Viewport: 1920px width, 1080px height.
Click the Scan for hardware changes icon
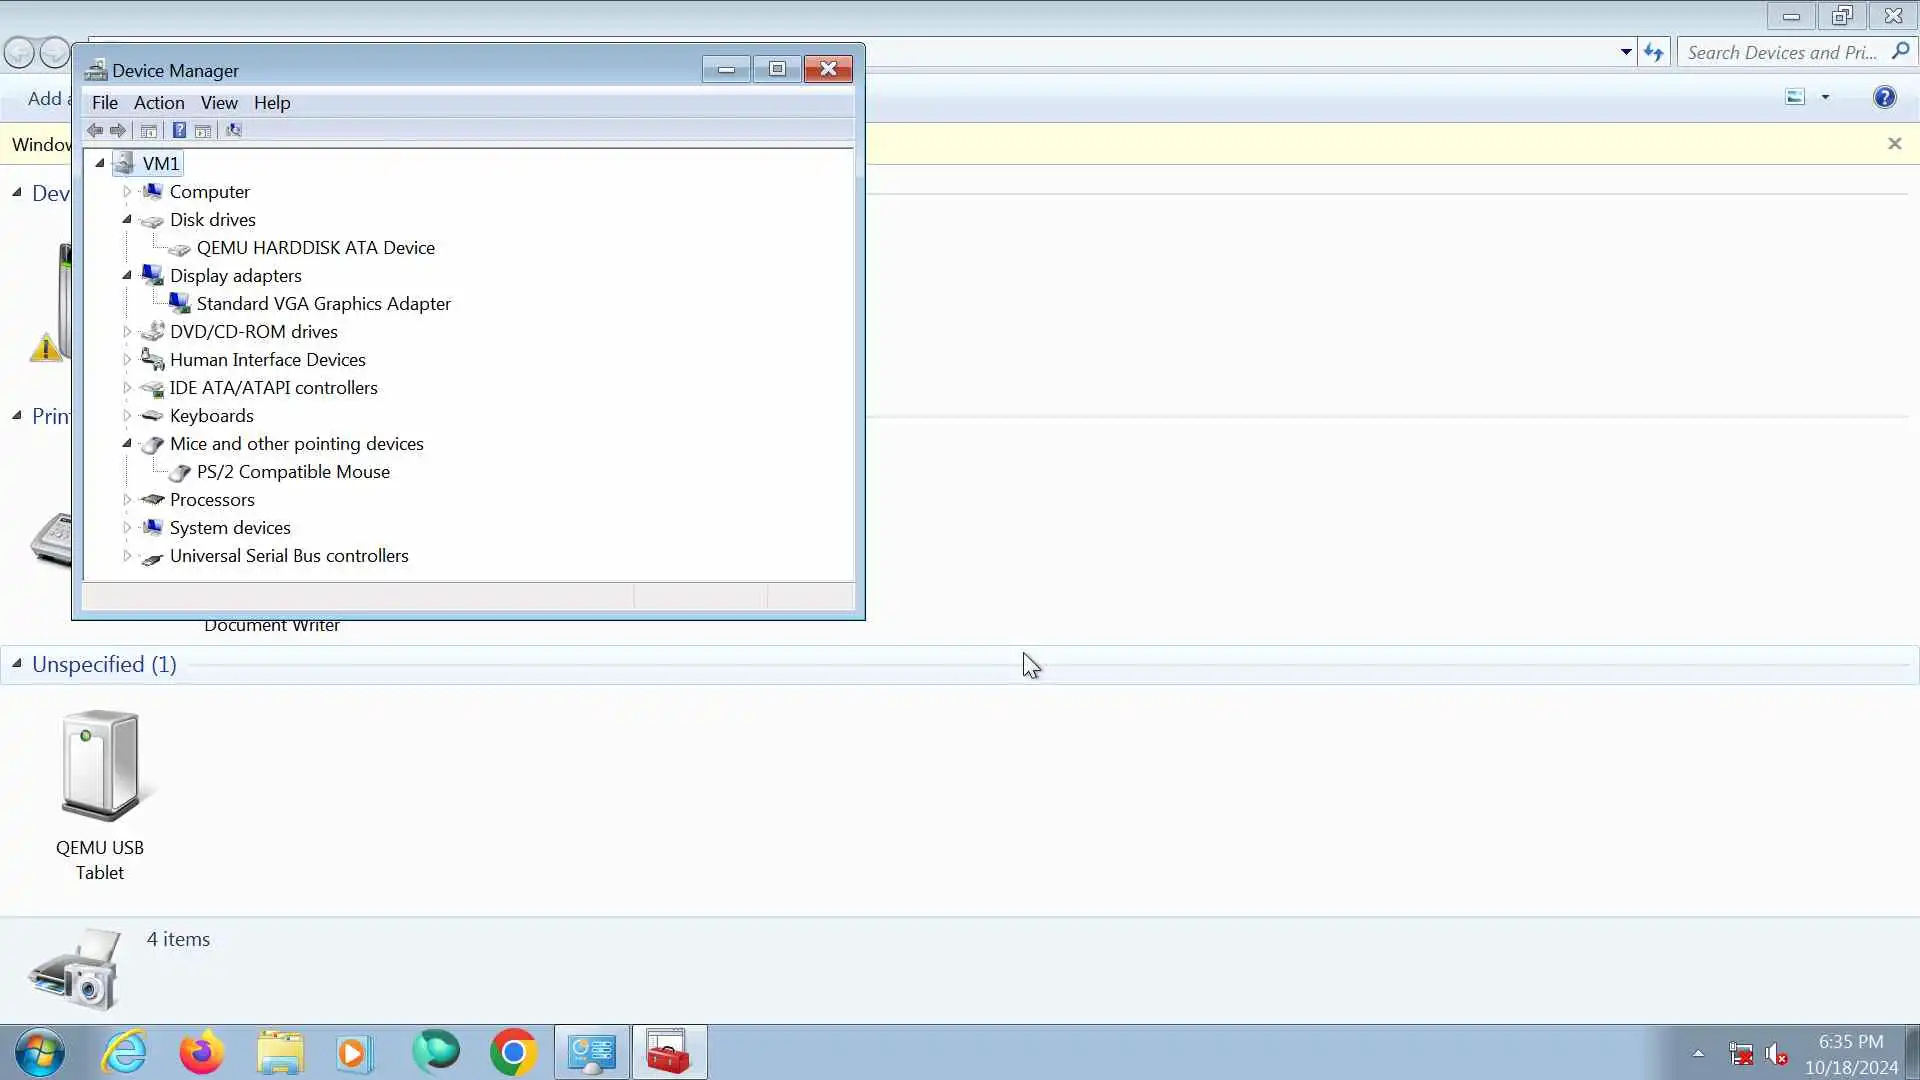coord(234,130)
